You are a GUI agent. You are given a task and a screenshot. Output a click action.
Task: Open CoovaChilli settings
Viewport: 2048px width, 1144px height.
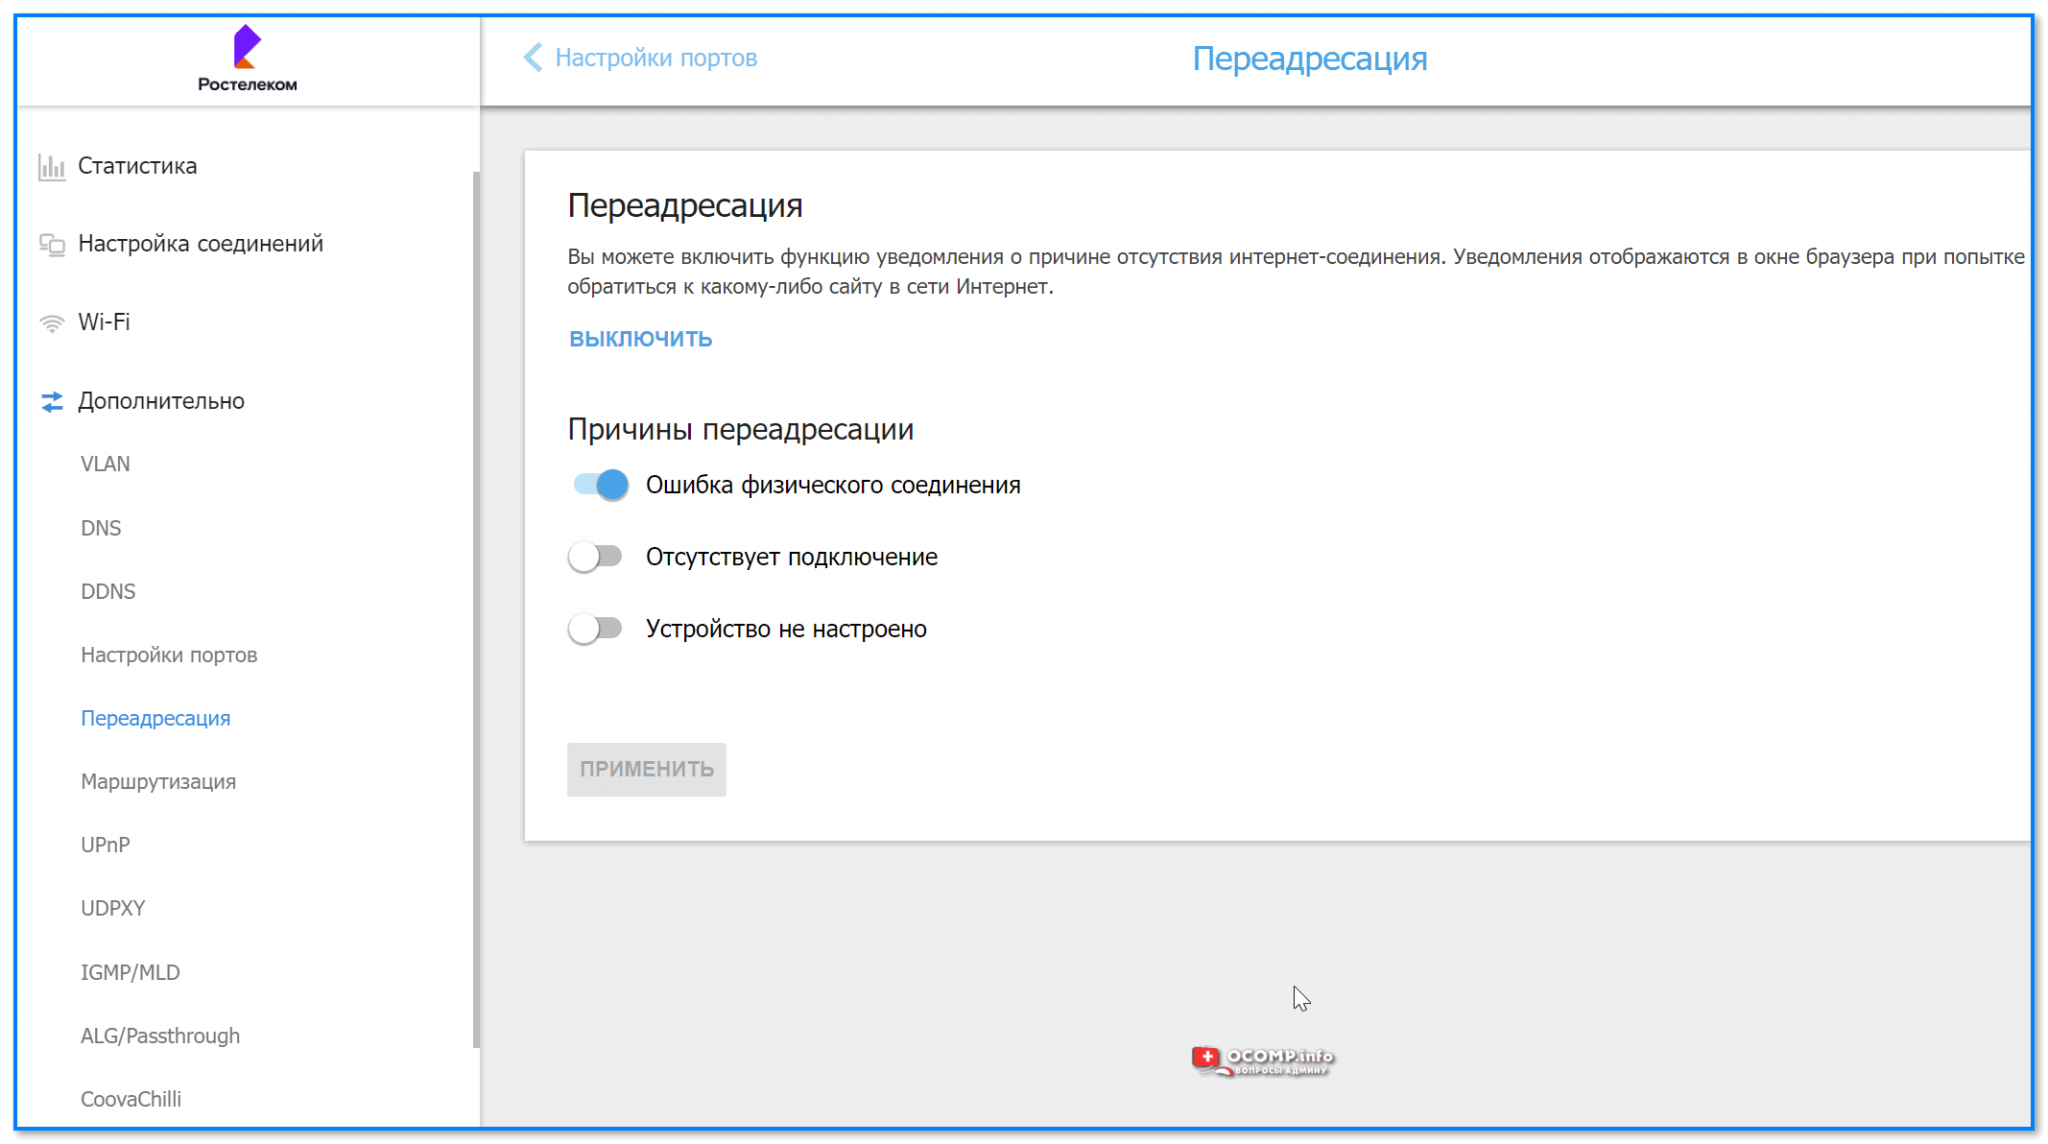coord(131,1099)
